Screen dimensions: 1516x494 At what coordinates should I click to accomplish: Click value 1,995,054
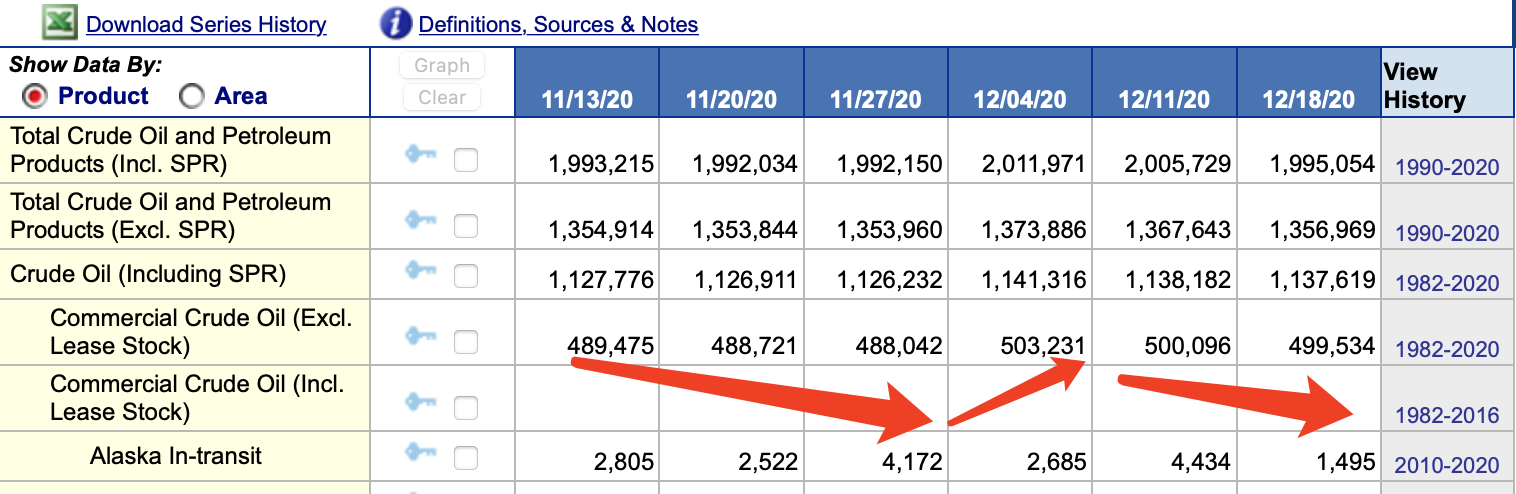click(x=1323, y=163)
